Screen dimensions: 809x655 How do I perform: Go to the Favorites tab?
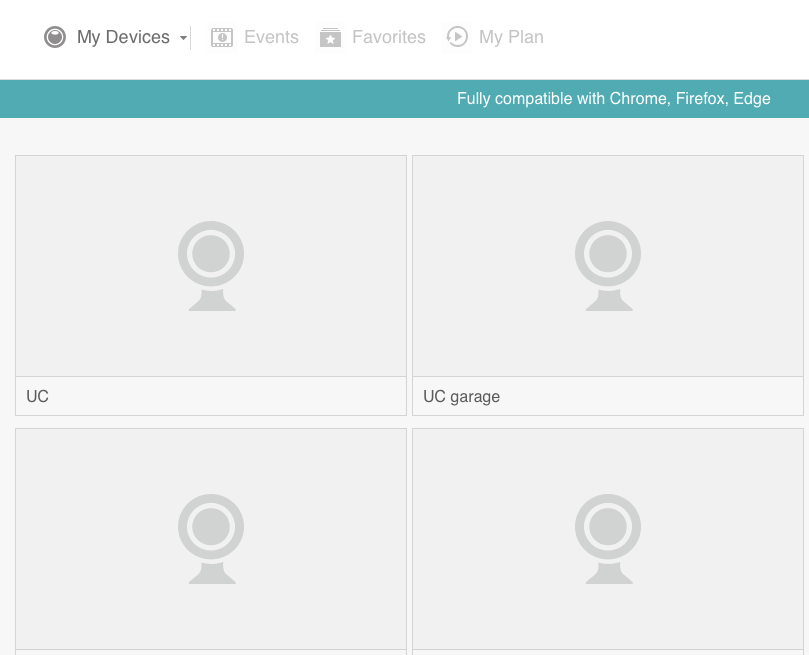388,37
